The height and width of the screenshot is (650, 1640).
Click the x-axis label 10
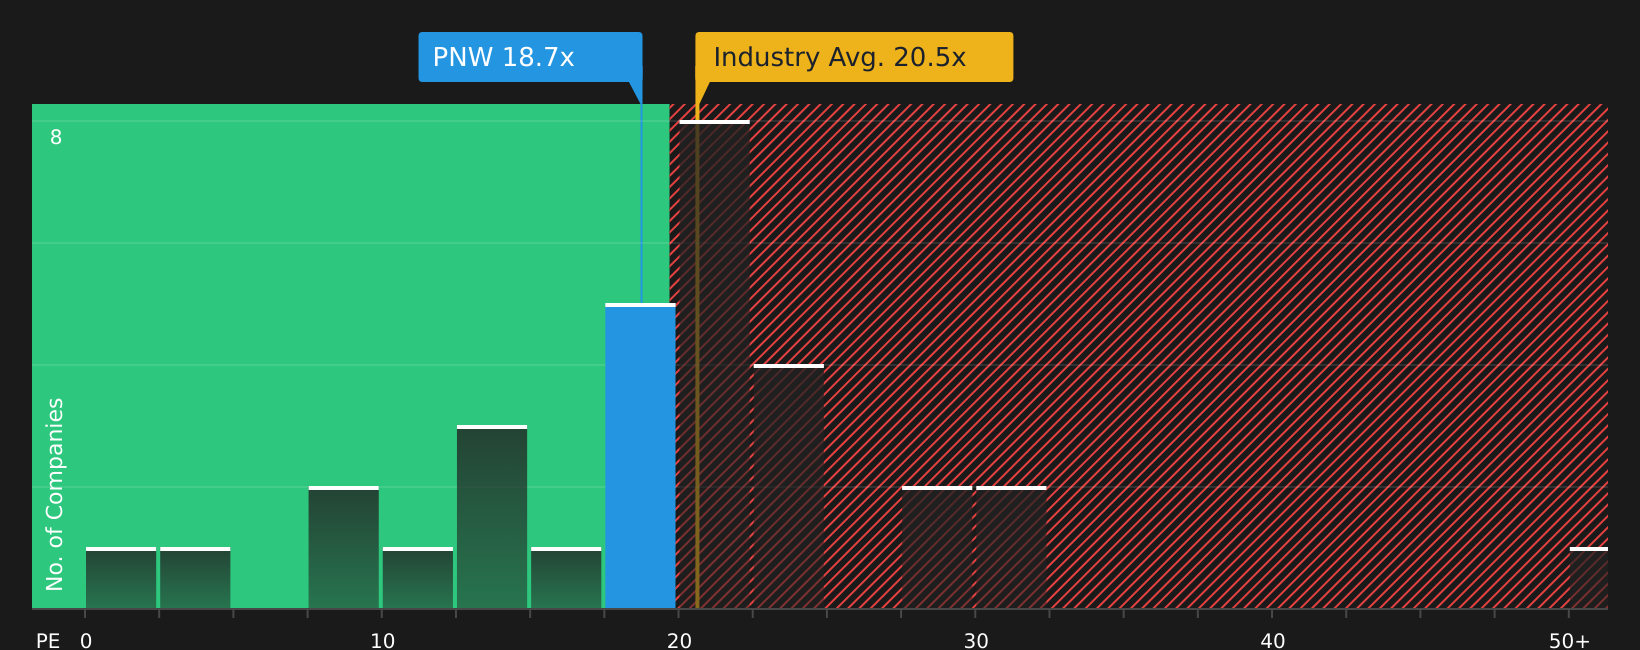point(383,641)
